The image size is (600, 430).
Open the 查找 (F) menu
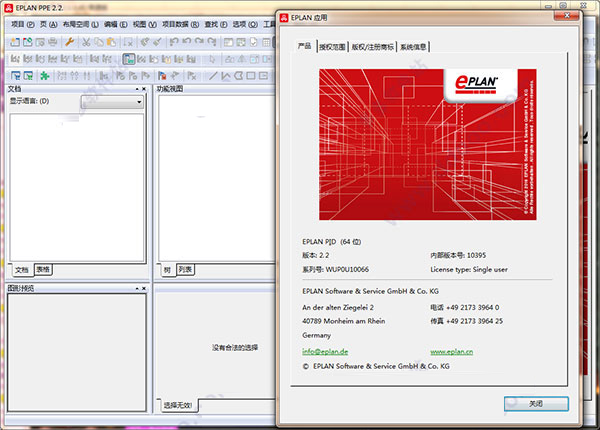pyautogui.click(x=216, y=24)
